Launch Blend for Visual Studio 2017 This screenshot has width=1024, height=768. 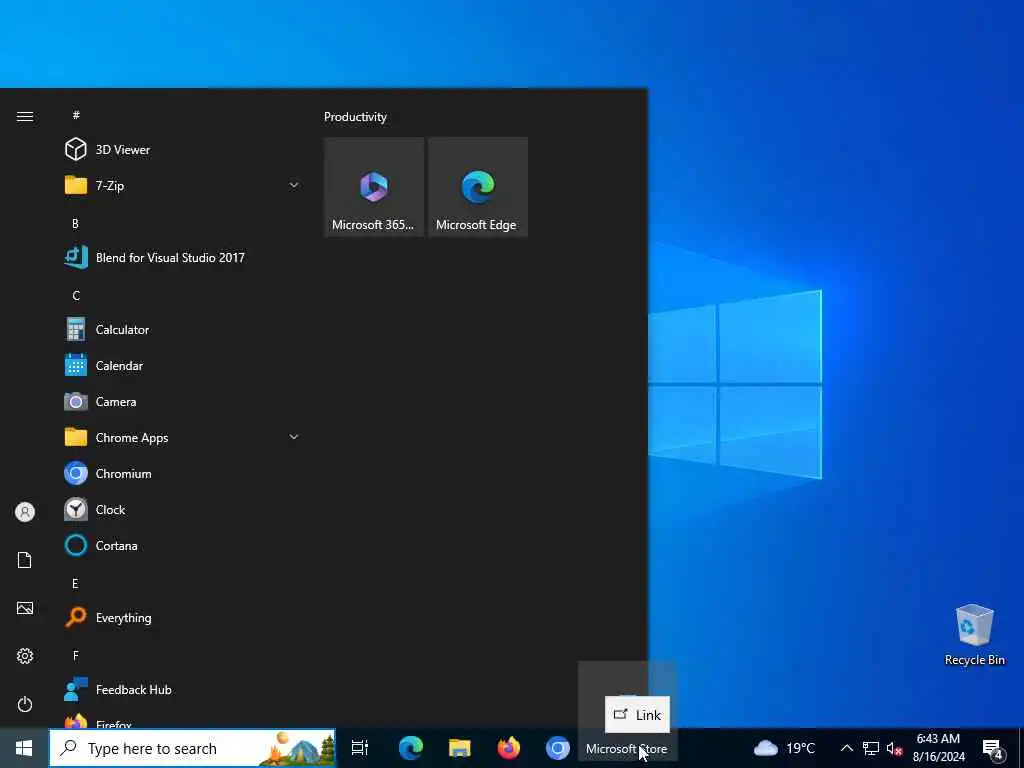coord(182,257)
